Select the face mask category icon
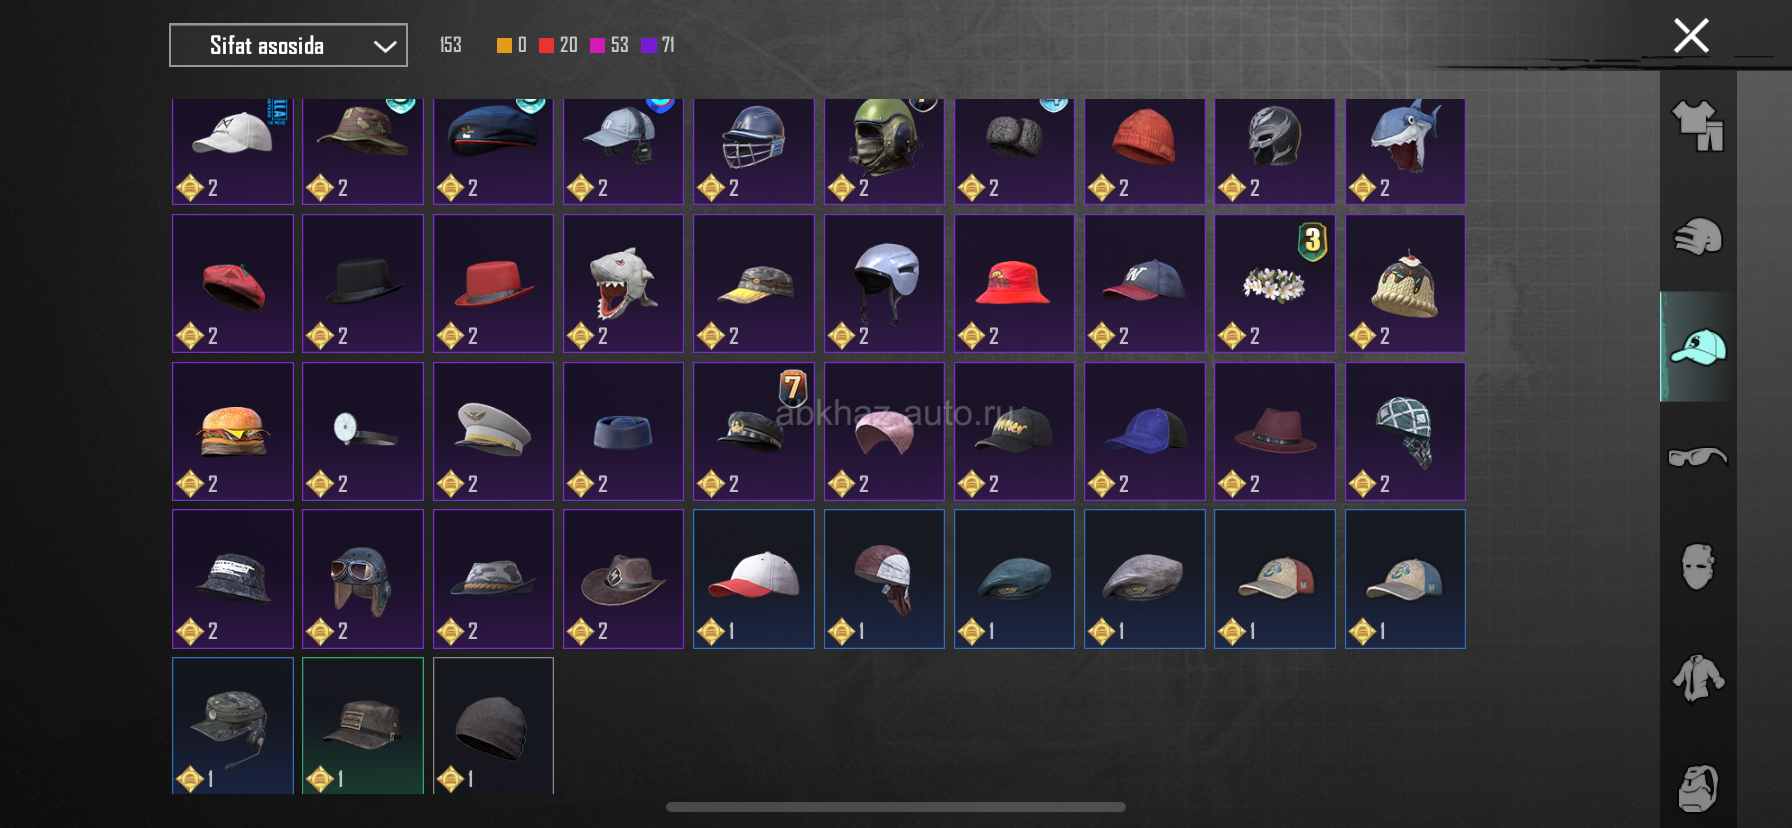Screen dimensions: 1792x828 click(x=1698, y=567)
